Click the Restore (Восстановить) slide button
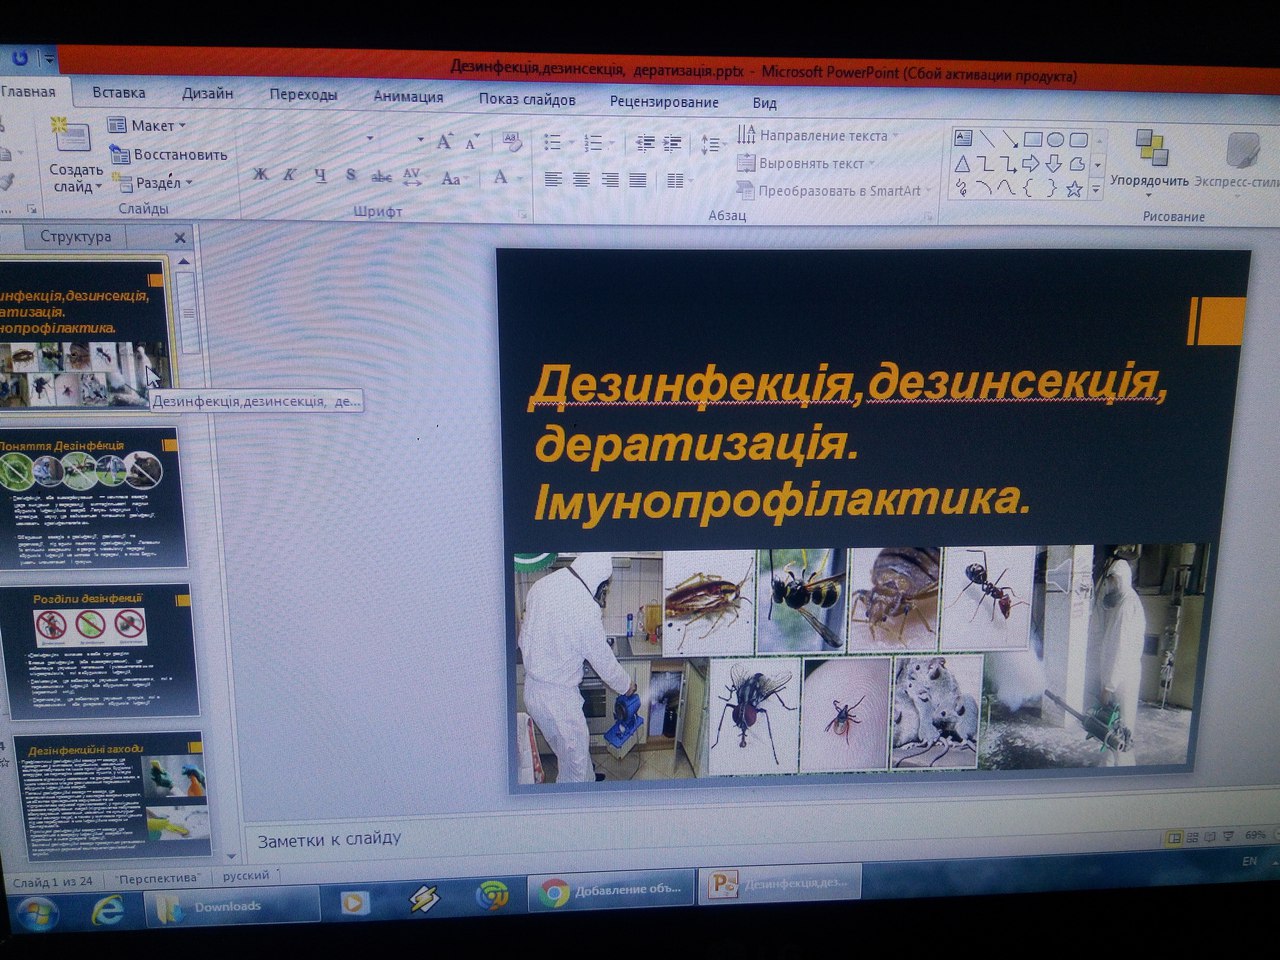 168,155
